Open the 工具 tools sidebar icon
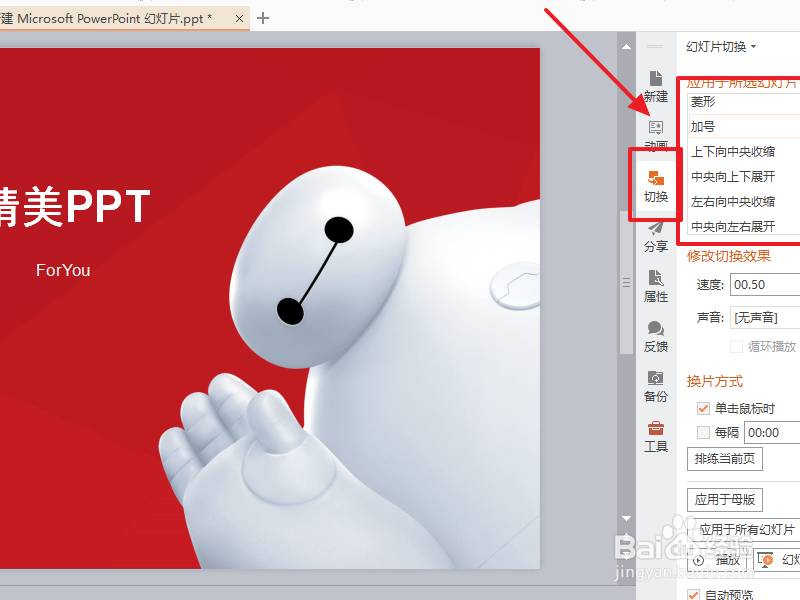This screenshot has height=600, width=800. point(656,437)
